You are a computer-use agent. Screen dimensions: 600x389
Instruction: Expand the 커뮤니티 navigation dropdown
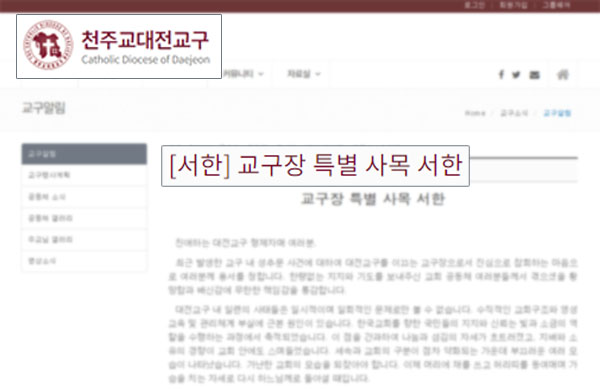pyautogui.click(x=243, y=74)
